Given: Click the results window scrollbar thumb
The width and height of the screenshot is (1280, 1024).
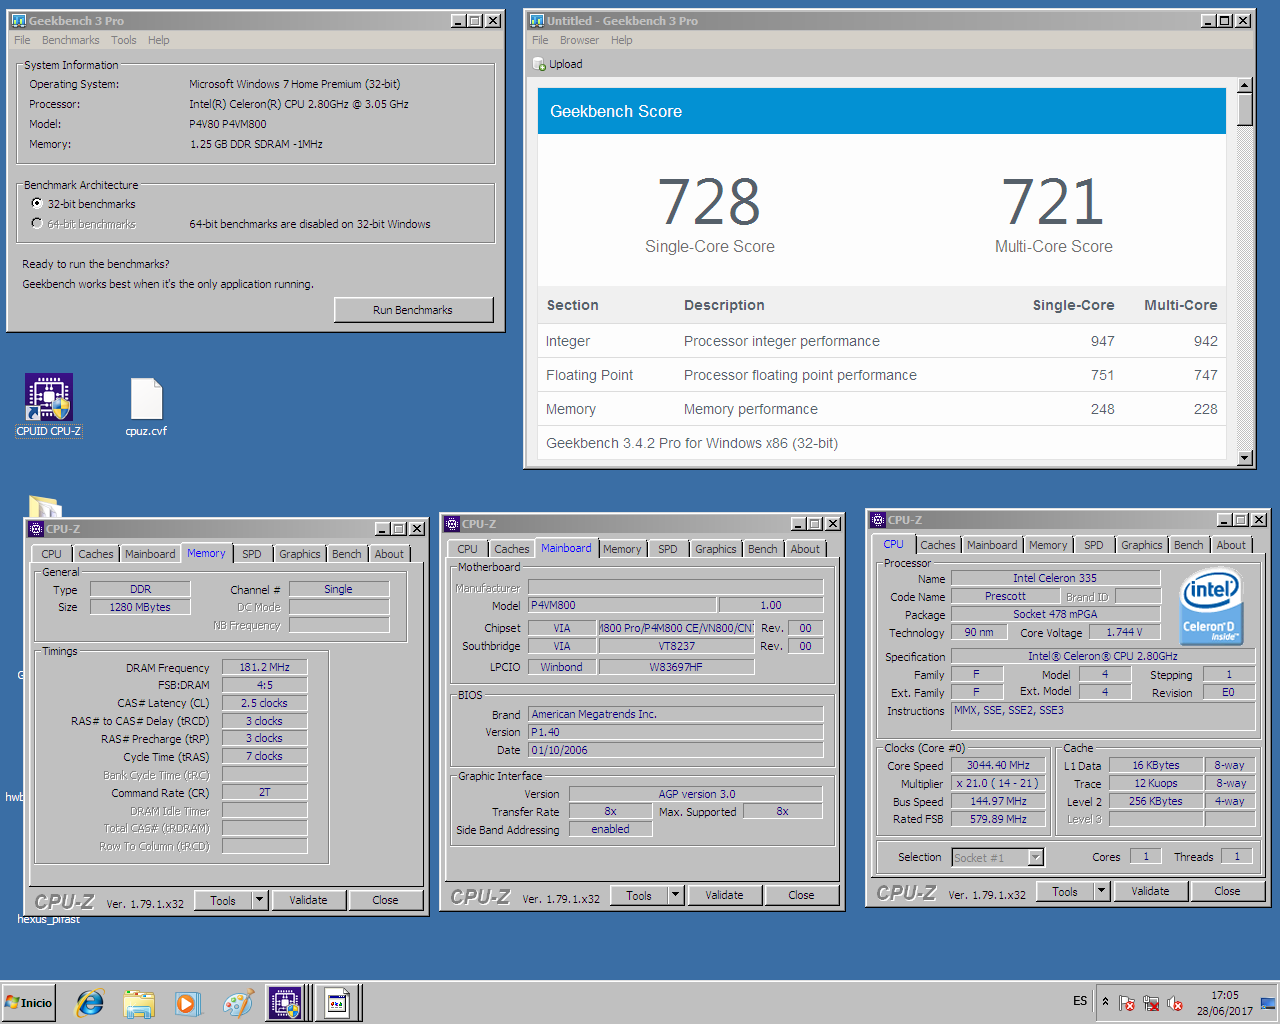Looking at the screenshot, I should coord(1245,110).
